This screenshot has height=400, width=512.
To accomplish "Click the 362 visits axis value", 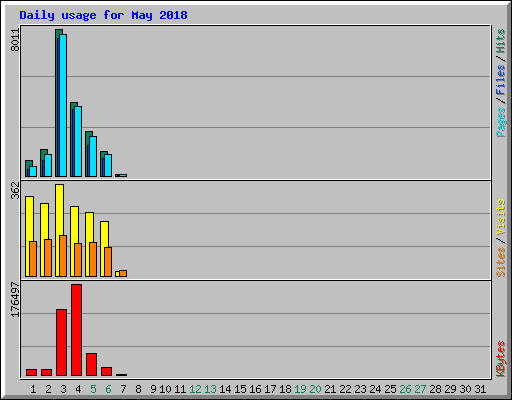I will 15,190.
